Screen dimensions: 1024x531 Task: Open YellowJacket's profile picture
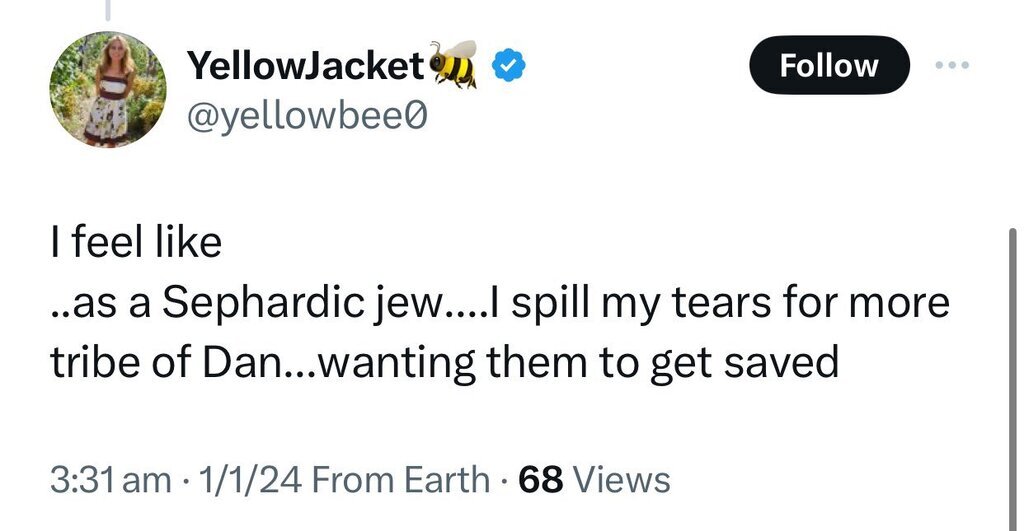(x=108, y=89)
